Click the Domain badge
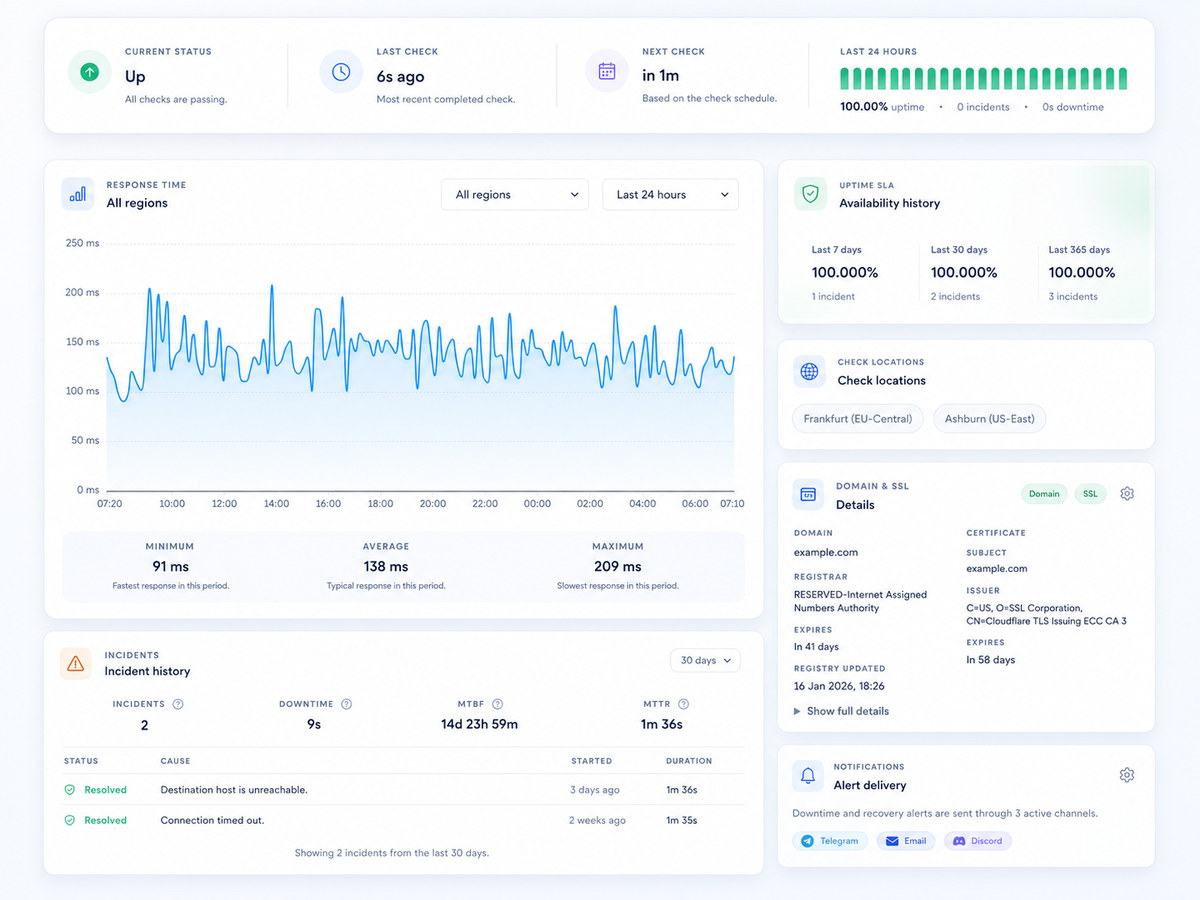1200x900 pixels. tap(1044, 494)
